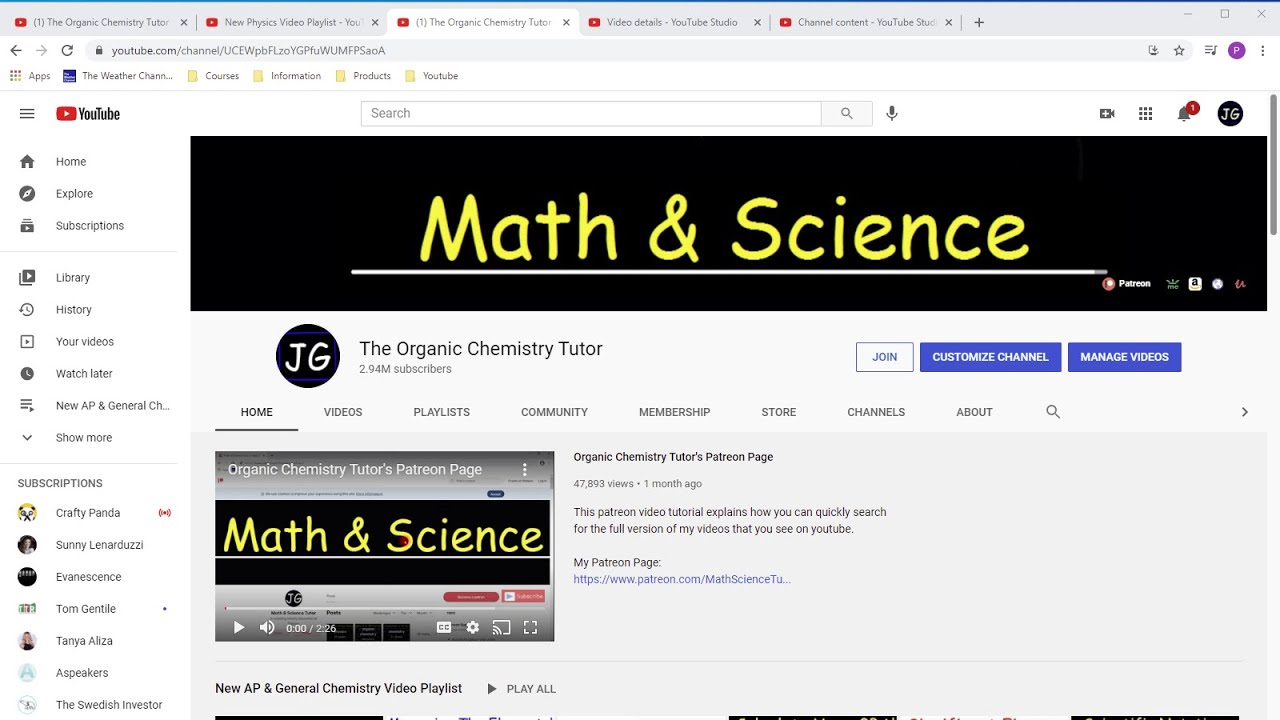Open video player three-dot menu
Image resolution: width=1280 pixels, height=720 pixels.
click(x=524, y=469)
